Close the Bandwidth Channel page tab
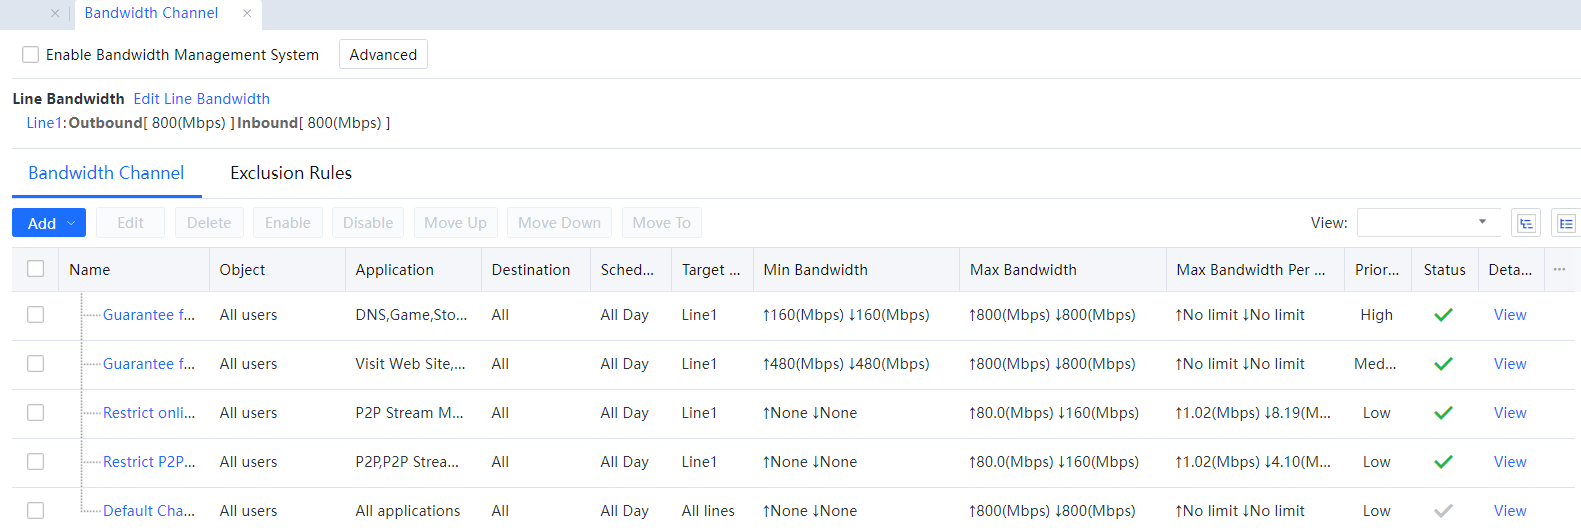1581x531 pixels. click(247, 13)
